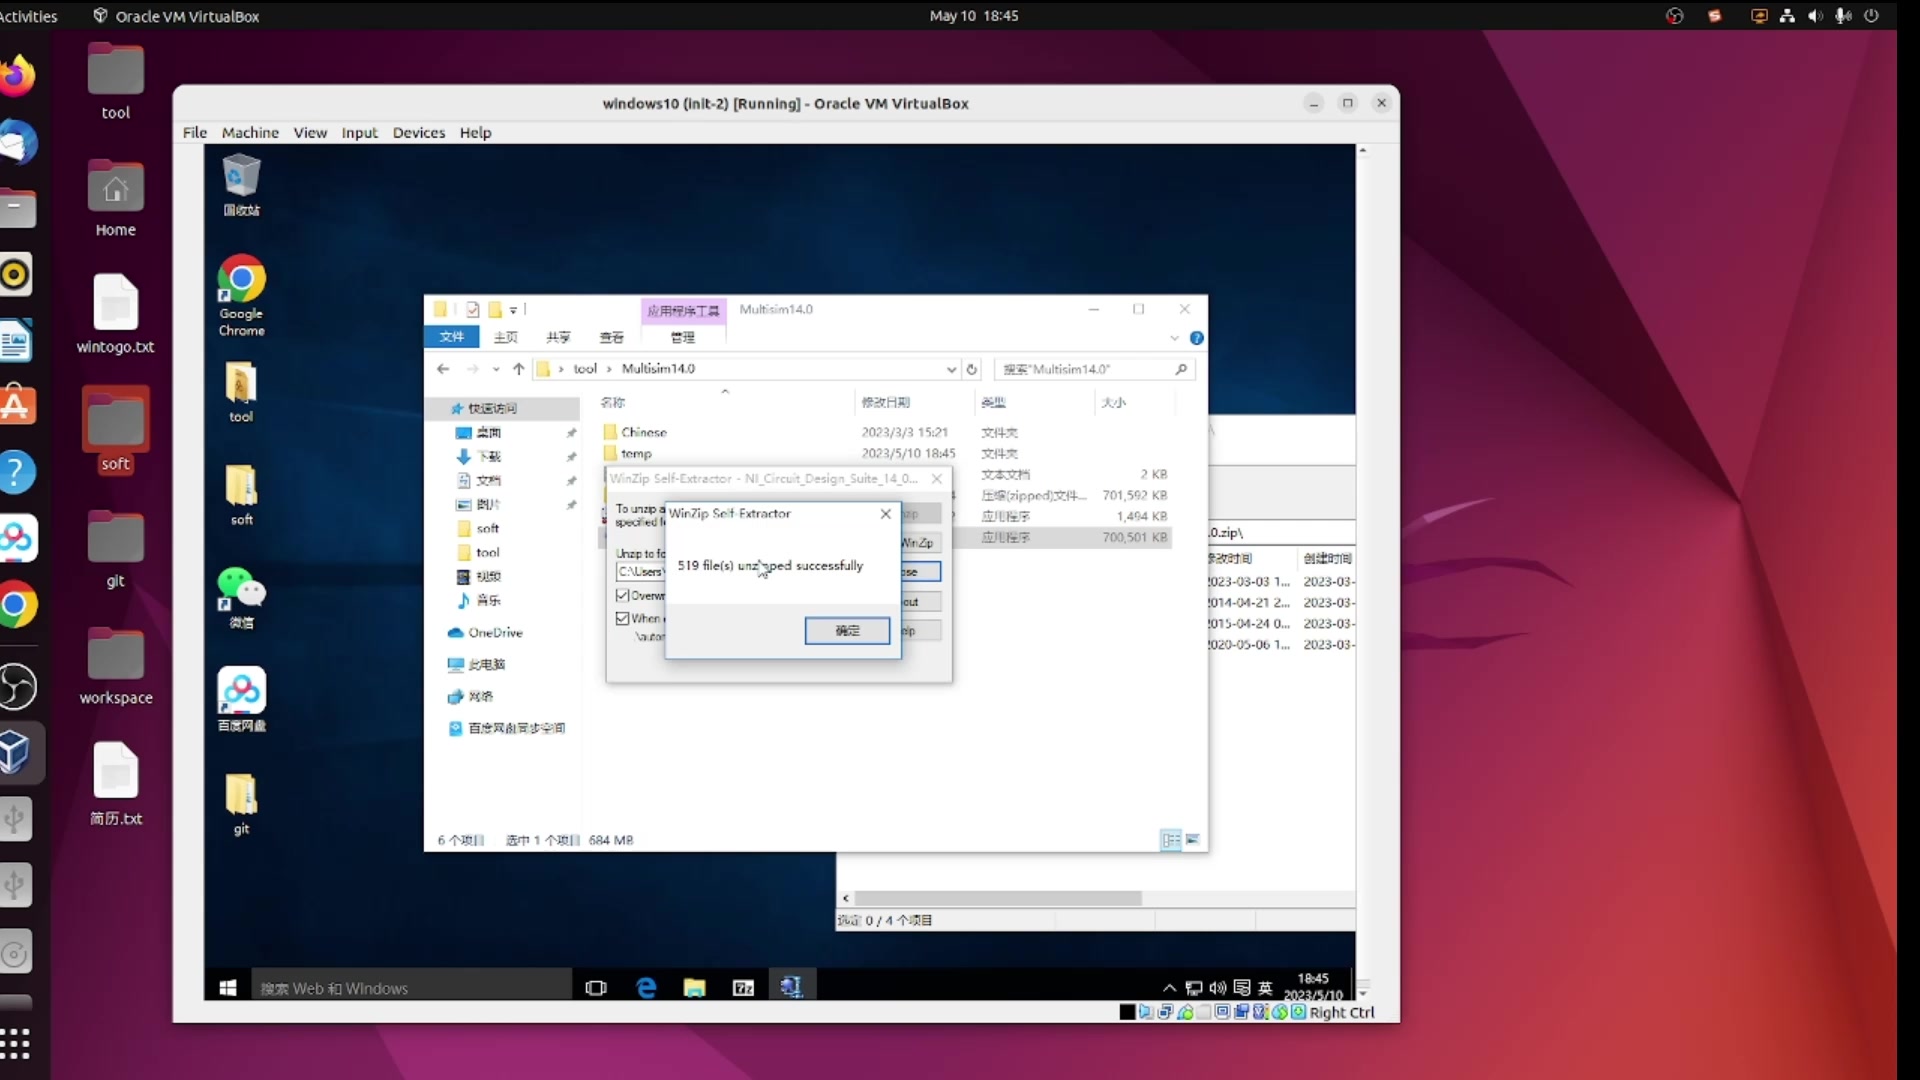
Task: Sort files by 修改日期 column header
Action: pyautogui.click(x=886, y=402)
